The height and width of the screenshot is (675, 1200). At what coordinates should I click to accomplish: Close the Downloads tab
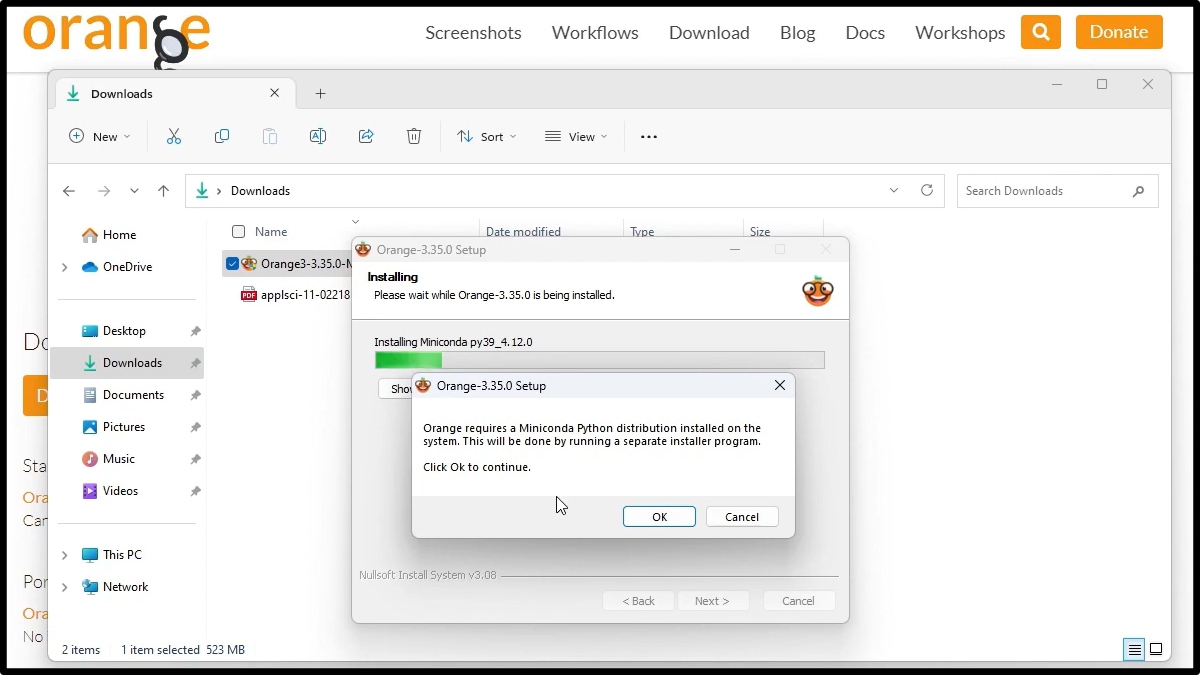tap(275, 93)
